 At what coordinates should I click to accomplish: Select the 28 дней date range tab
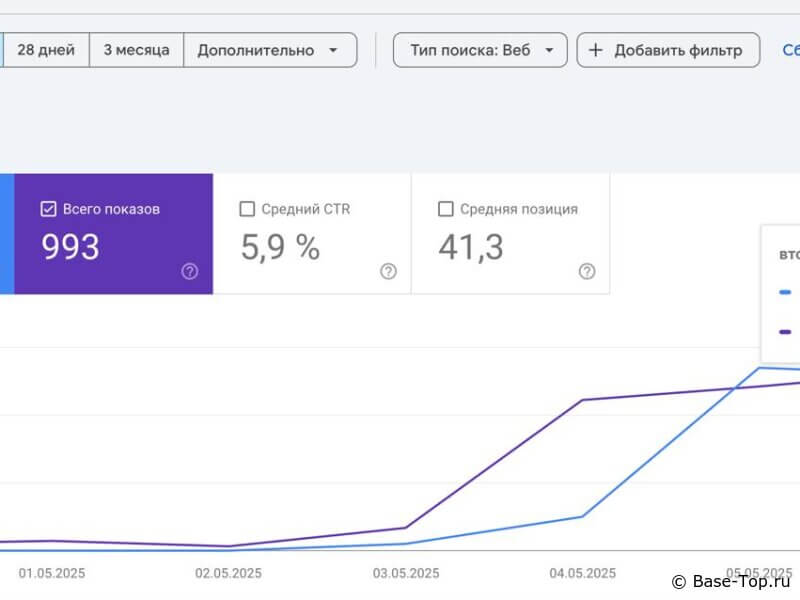(46, 50)
